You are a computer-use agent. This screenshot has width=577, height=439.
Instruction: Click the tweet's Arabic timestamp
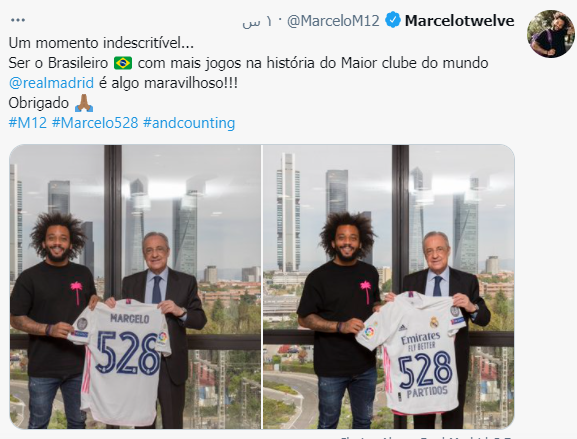click(x=257, y=22)
